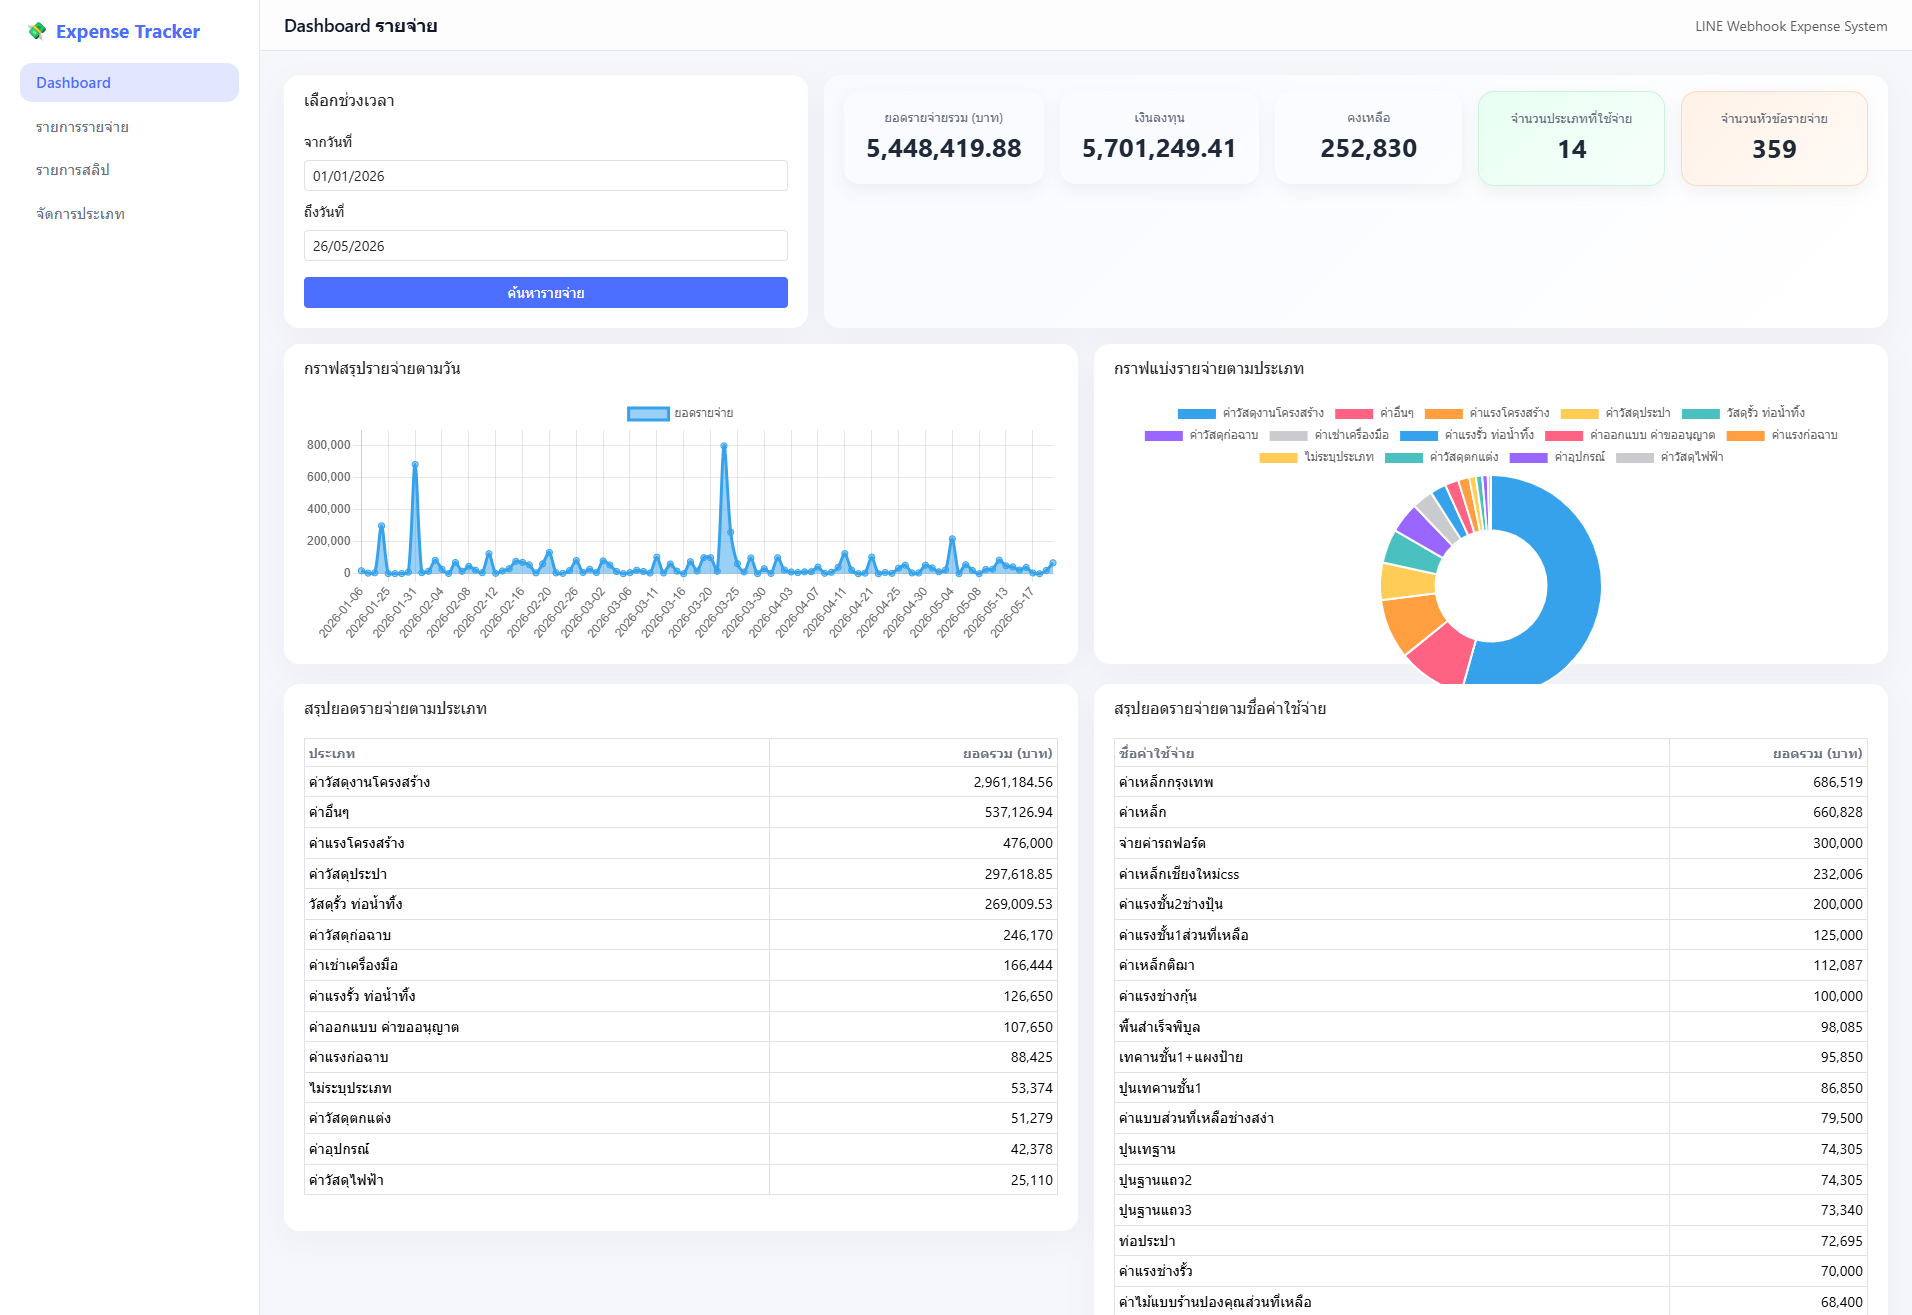Toggle ค่าวัสดุไฟฟ้า legend item
This screenshot has width=1912, height=1315.
click(x=1669, y=457)
